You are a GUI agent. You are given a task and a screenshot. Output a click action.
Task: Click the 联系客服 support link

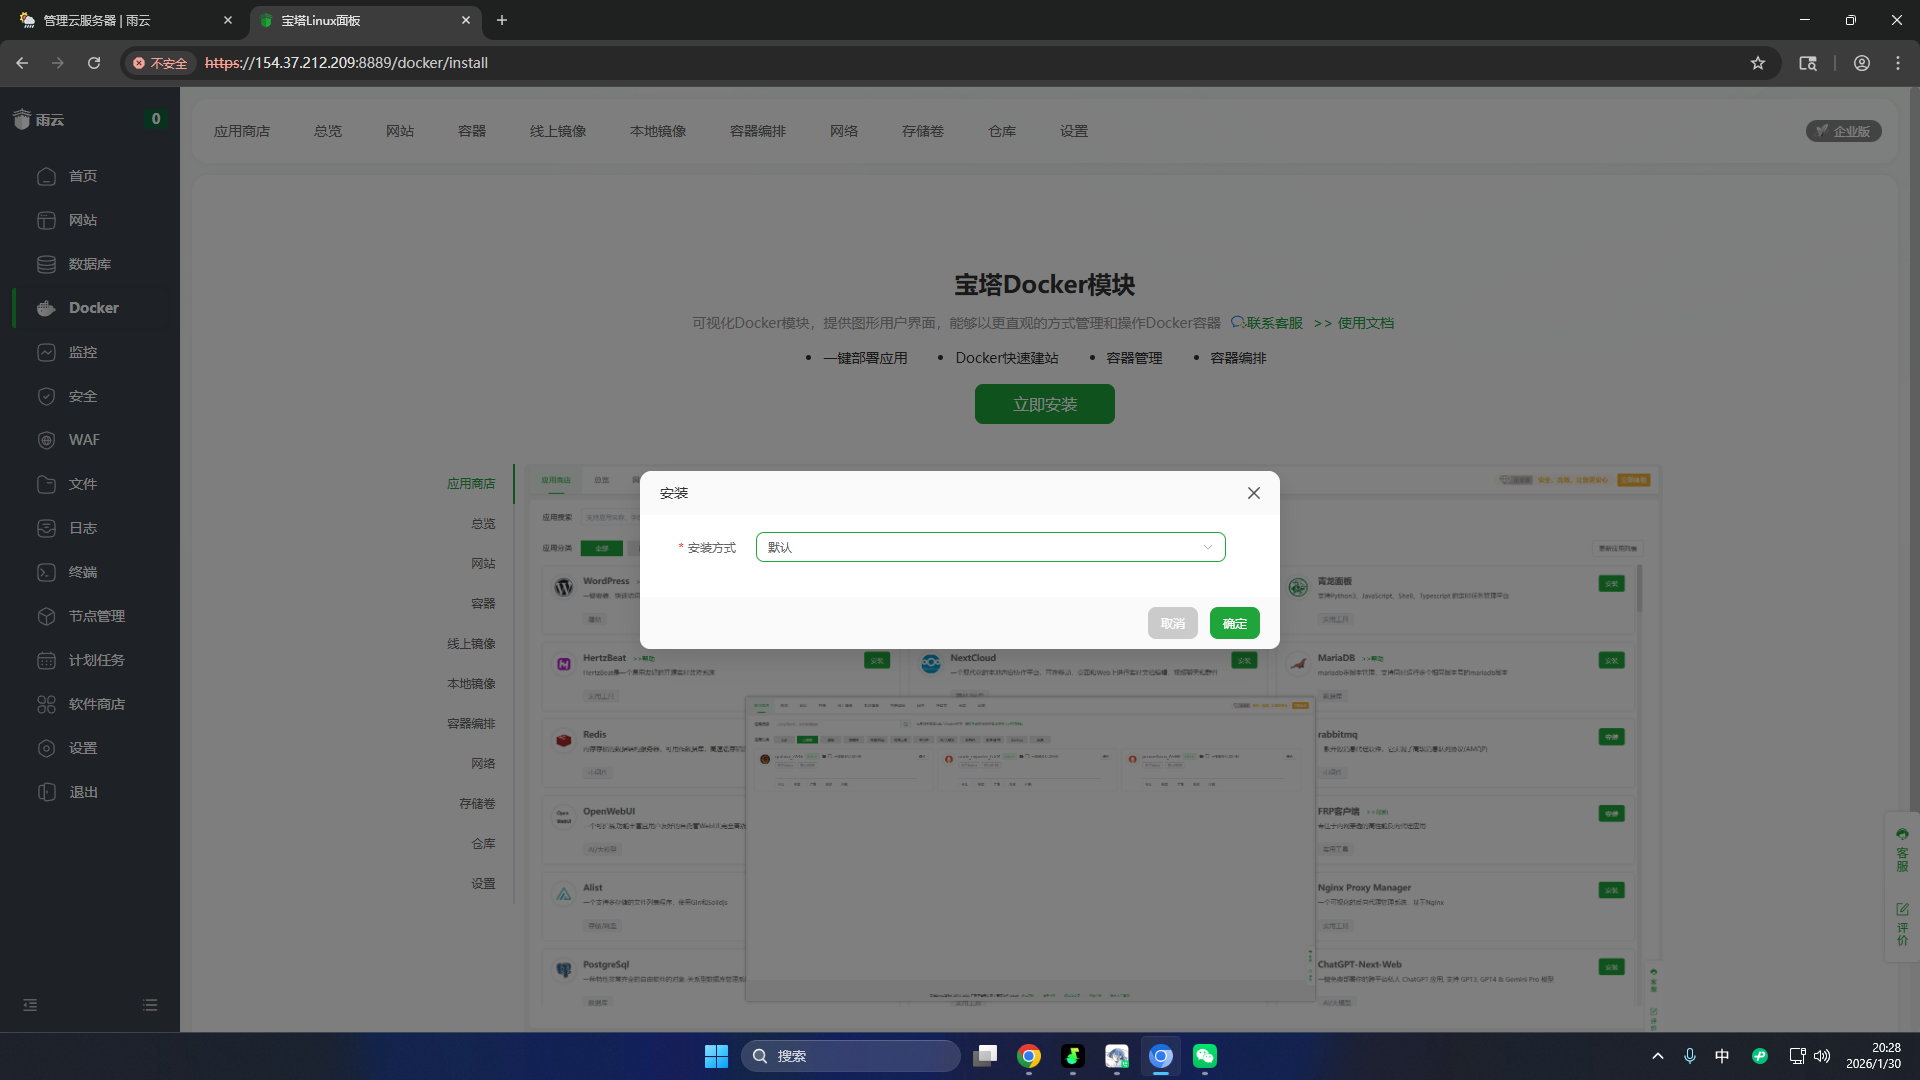pyautogui.click(x=1273, y=323)
